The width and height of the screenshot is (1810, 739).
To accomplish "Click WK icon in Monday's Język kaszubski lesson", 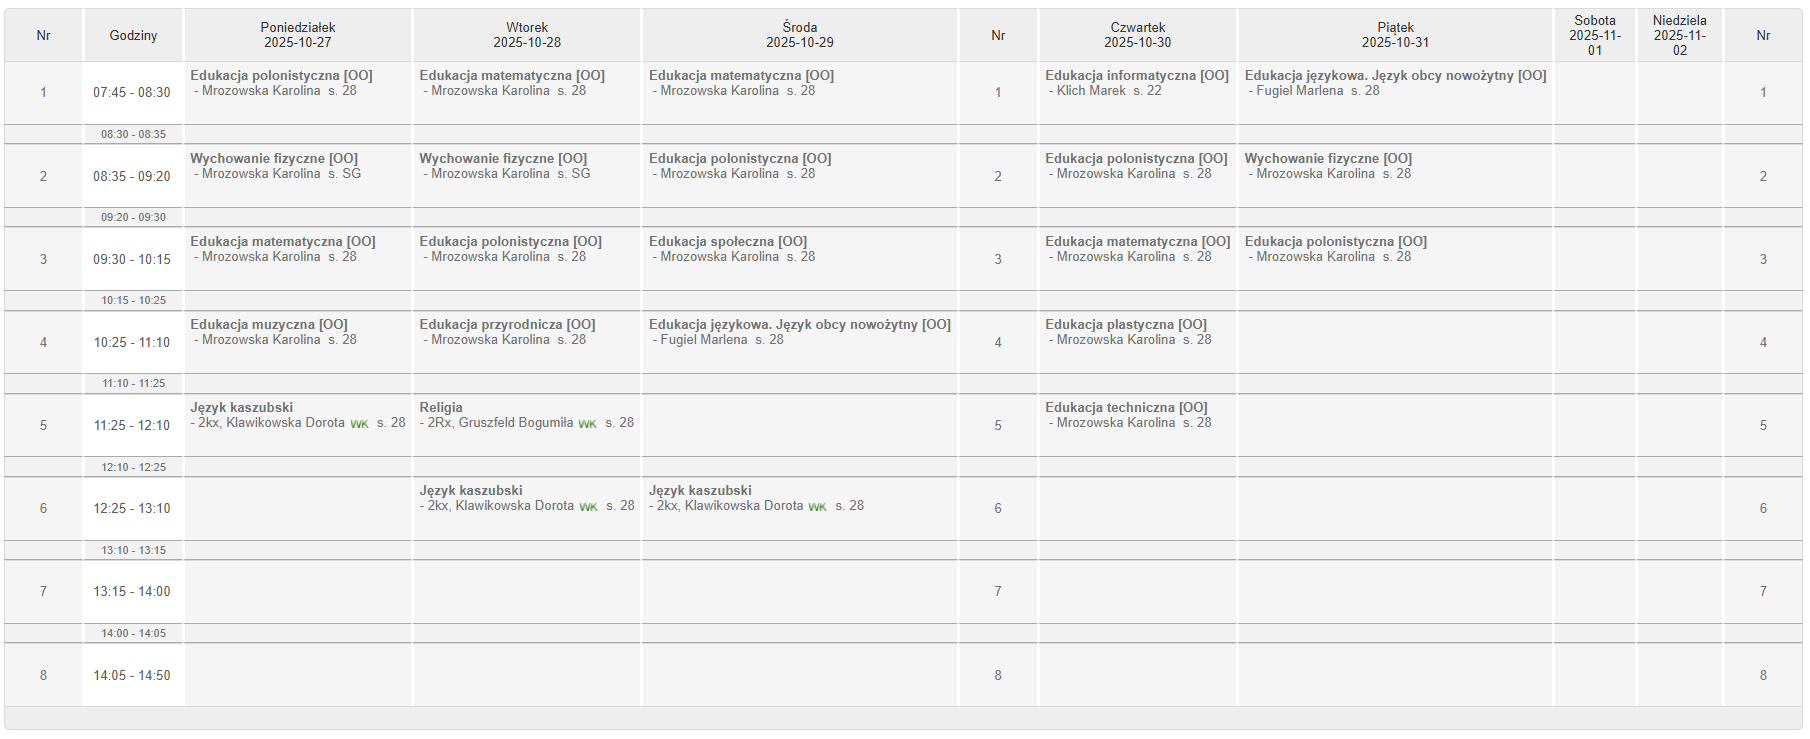I will coord(359,424).
